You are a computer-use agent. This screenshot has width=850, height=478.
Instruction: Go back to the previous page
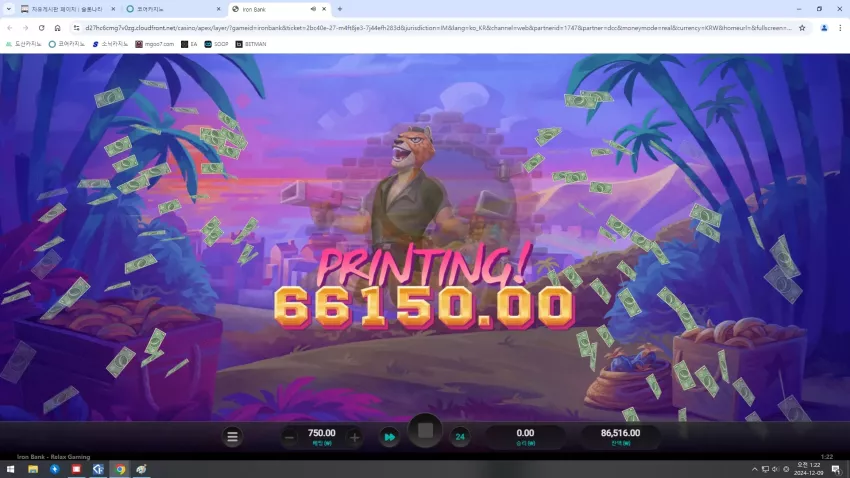click(x=10, y=28)
